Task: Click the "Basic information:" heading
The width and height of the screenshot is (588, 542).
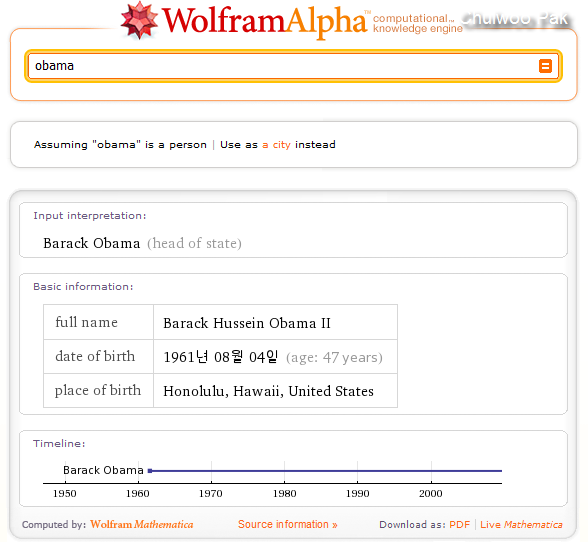Action: (x=83, y=287)
